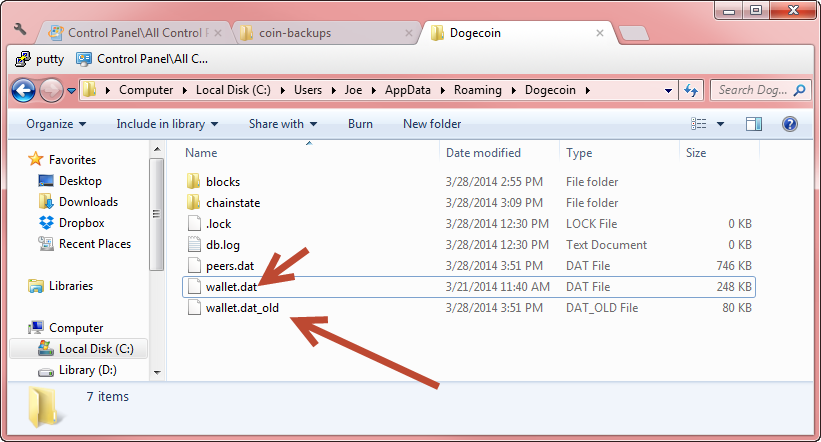This screenshot has height=442, width=821.
Task: Expand the arrow after Computer in breadcrumb
Action: 184,91
